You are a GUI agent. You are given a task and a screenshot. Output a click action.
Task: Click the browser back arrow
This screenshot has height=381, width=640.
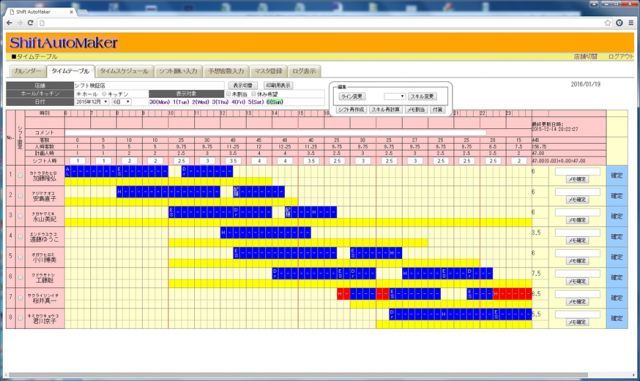coord(9,23)
